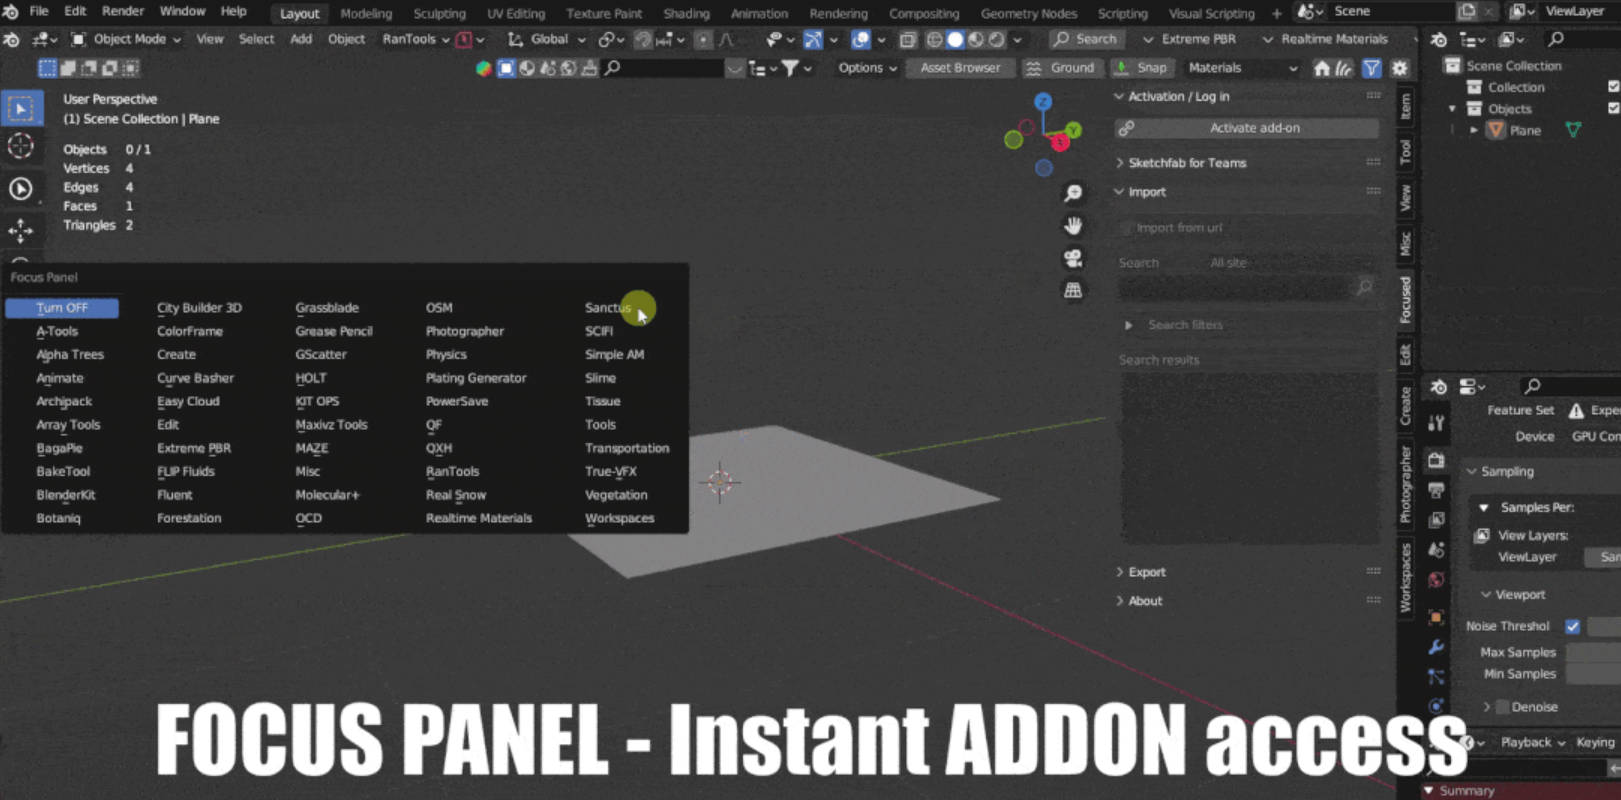1621x800 pixels.
Task: Toggle viewport overlays button
Action: [x=860, y=40]
